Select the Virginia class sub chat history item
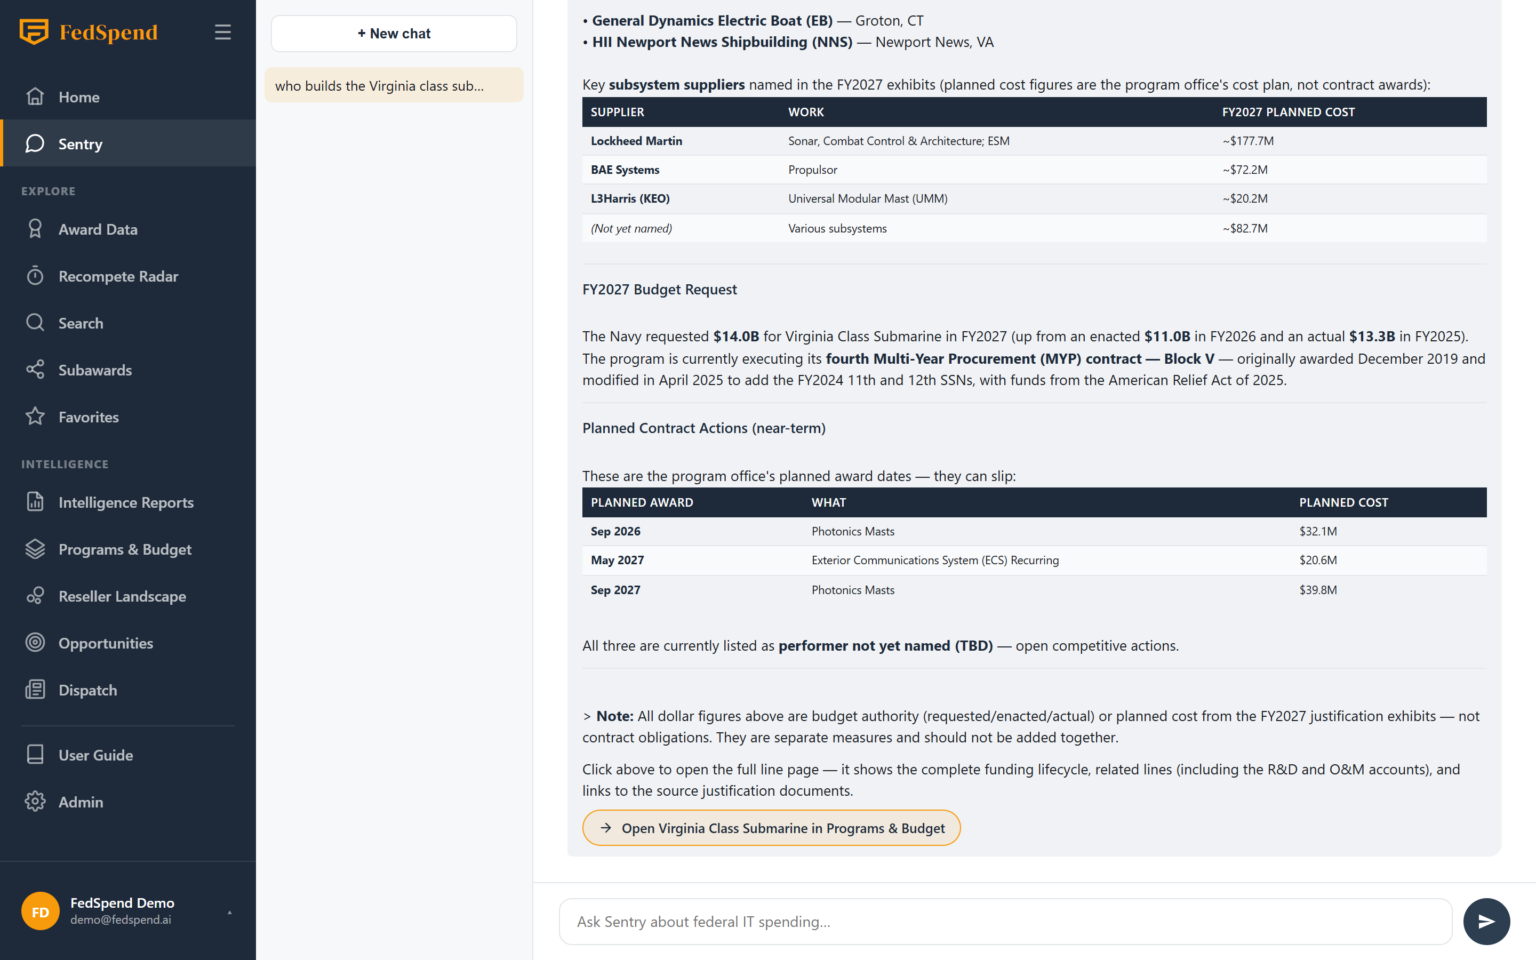Viewport: 1536px width, 960px height. (394, 86)
